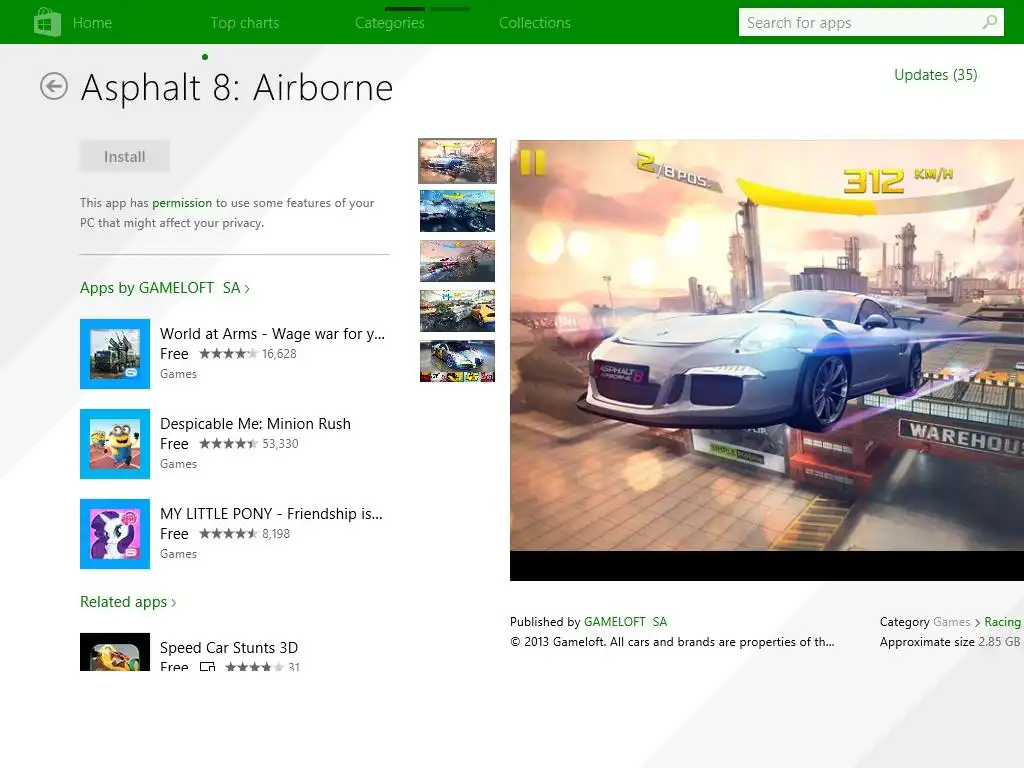This screenshot has height=768, width=1024.
Task: Click the Asphalt 8: Airborne heading
Action: point(236,88)
